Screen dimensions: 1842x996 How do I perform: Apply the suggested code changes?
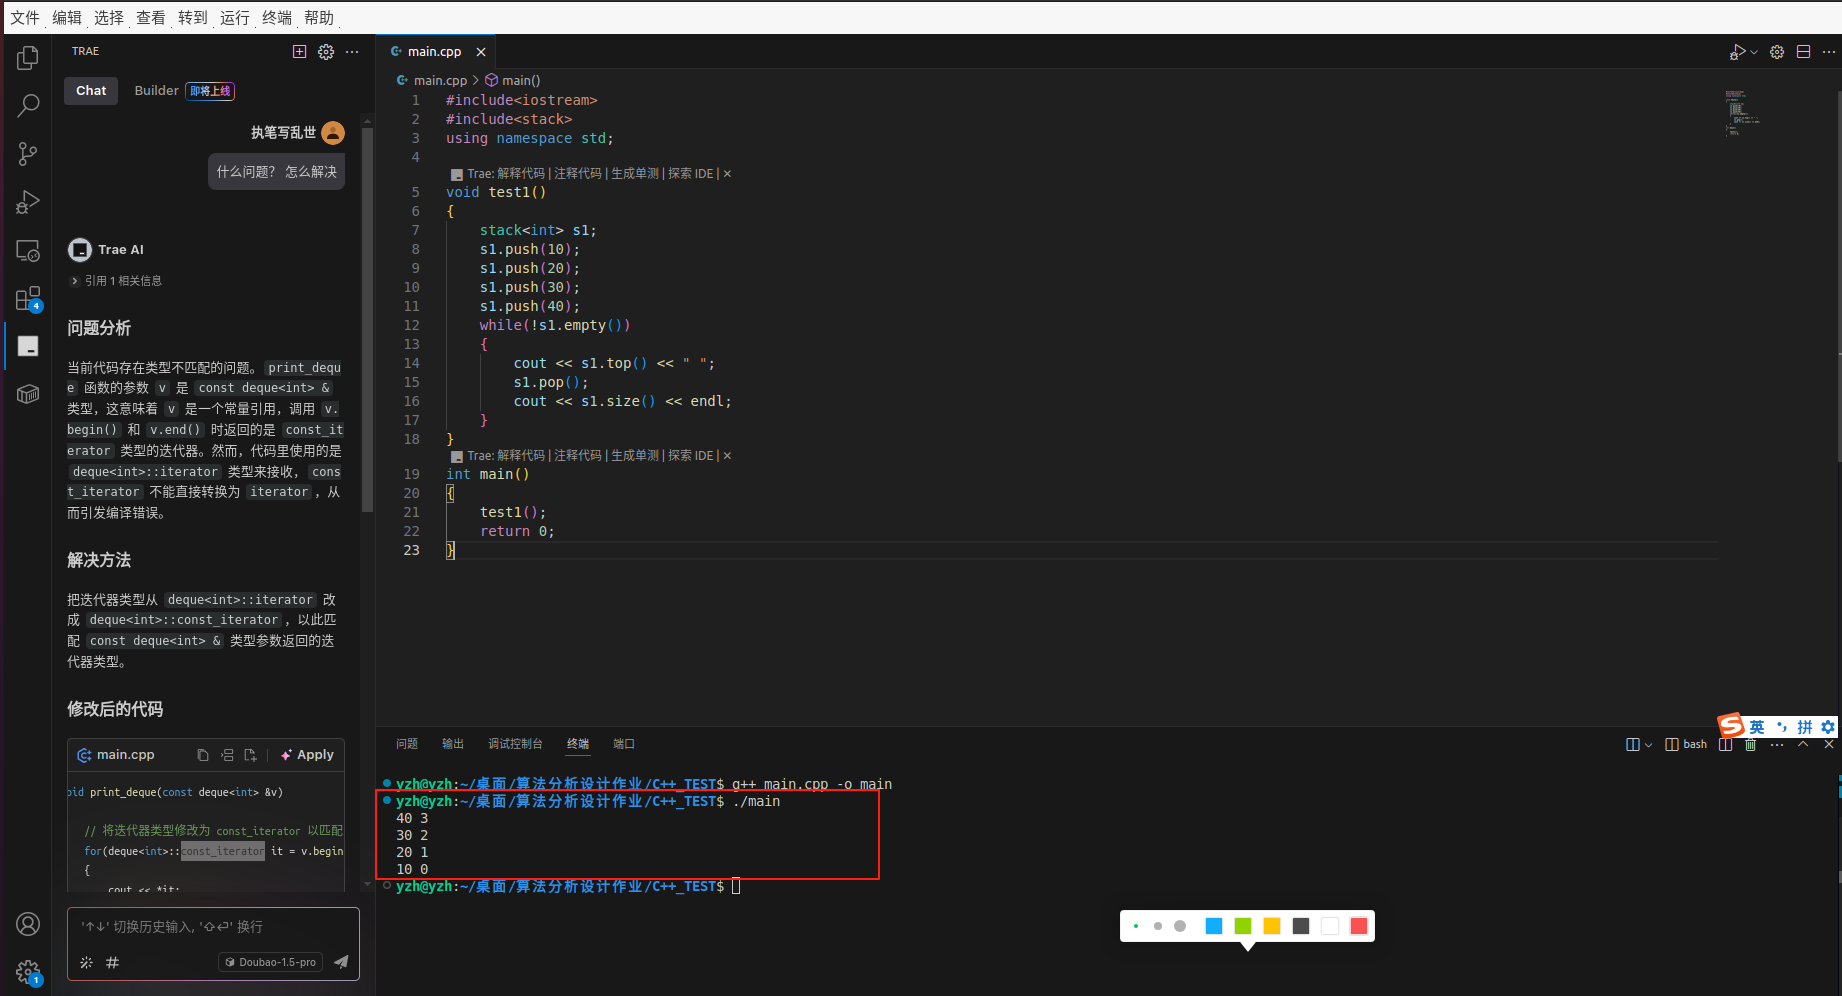click(x=308, y=755)
